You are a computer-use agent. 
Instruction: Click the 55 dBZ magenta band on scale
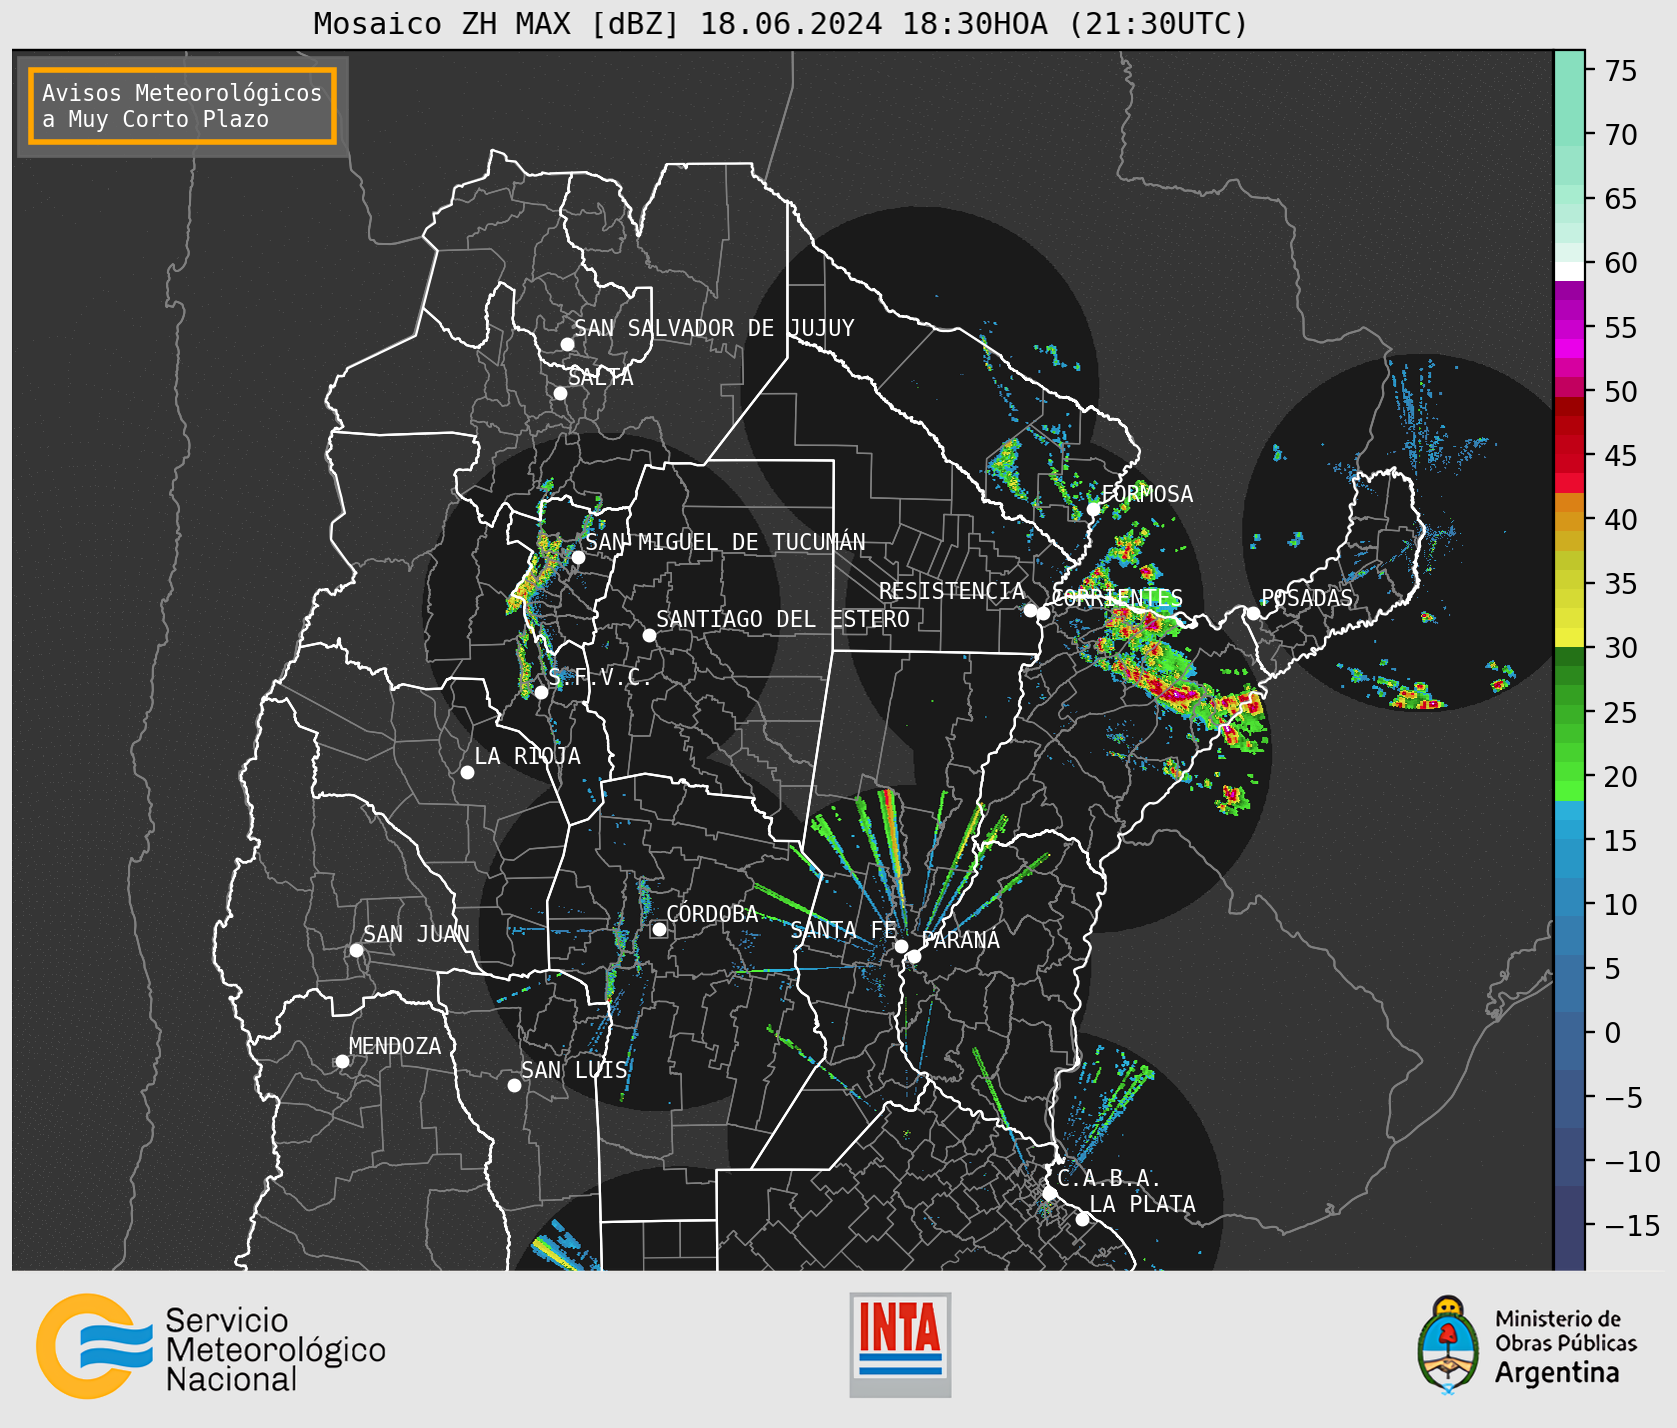click(1569, 328)
